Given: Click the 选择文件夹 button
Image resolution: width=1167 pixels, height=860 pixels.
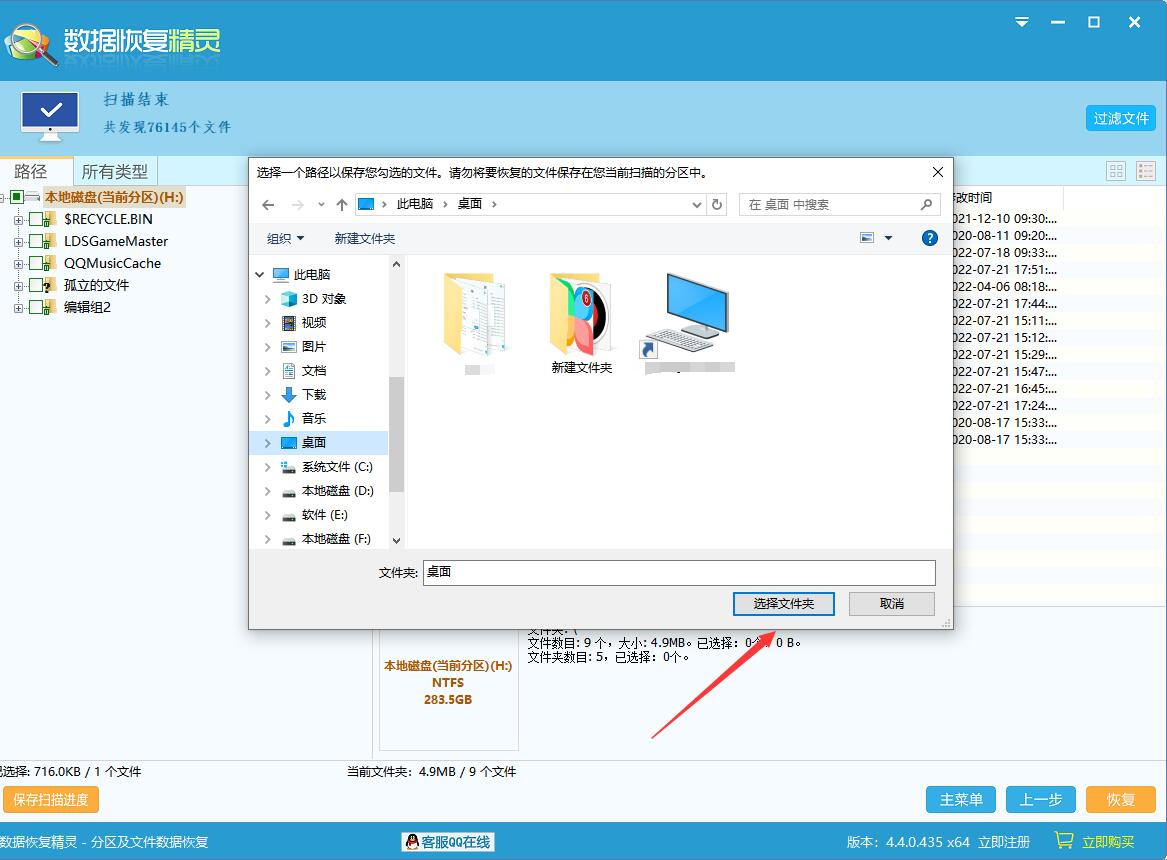Looking at the screenshot, I should pyautogui.click(x=783, y=604).
